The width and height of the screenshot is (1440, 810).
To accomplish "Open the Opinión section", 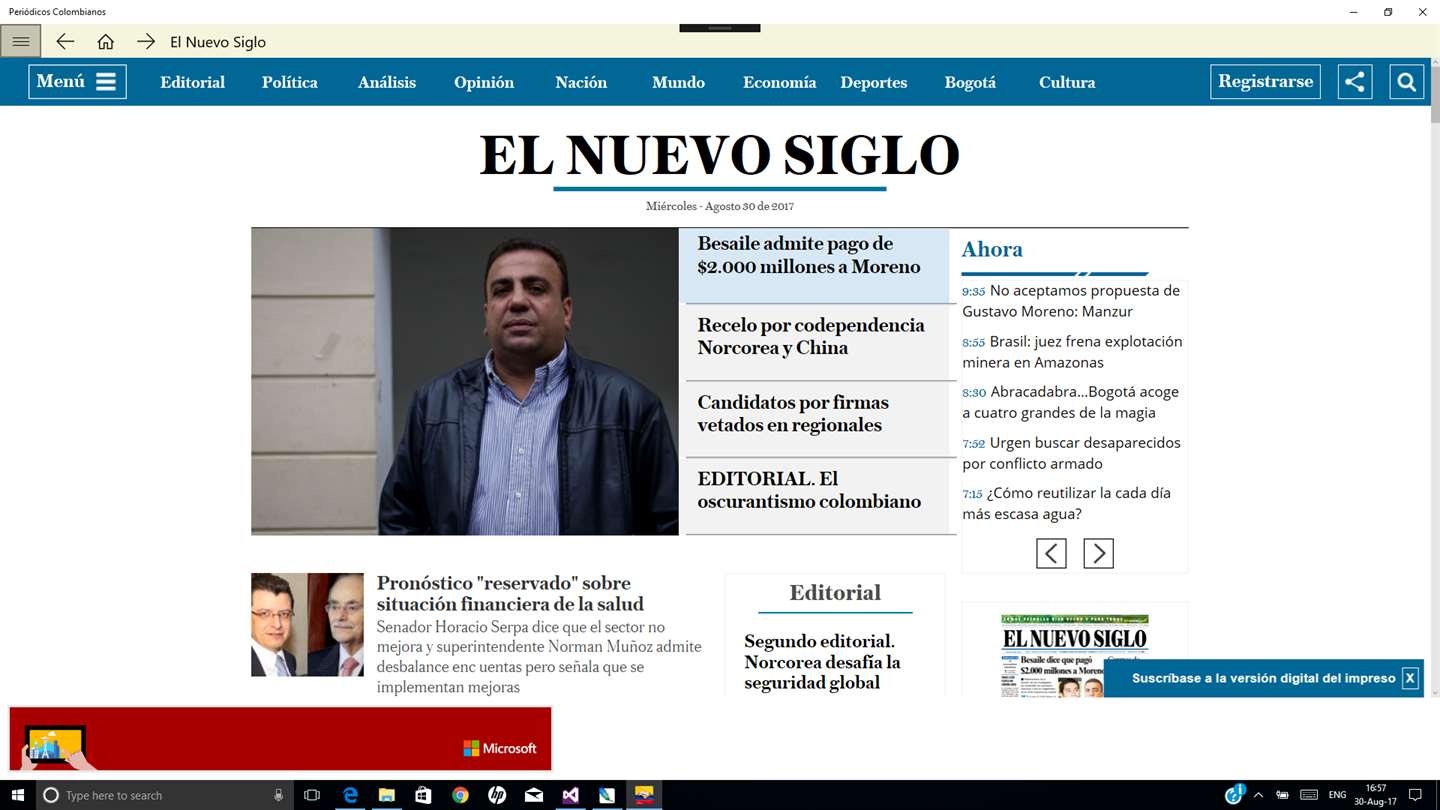I will pos(484,82).
